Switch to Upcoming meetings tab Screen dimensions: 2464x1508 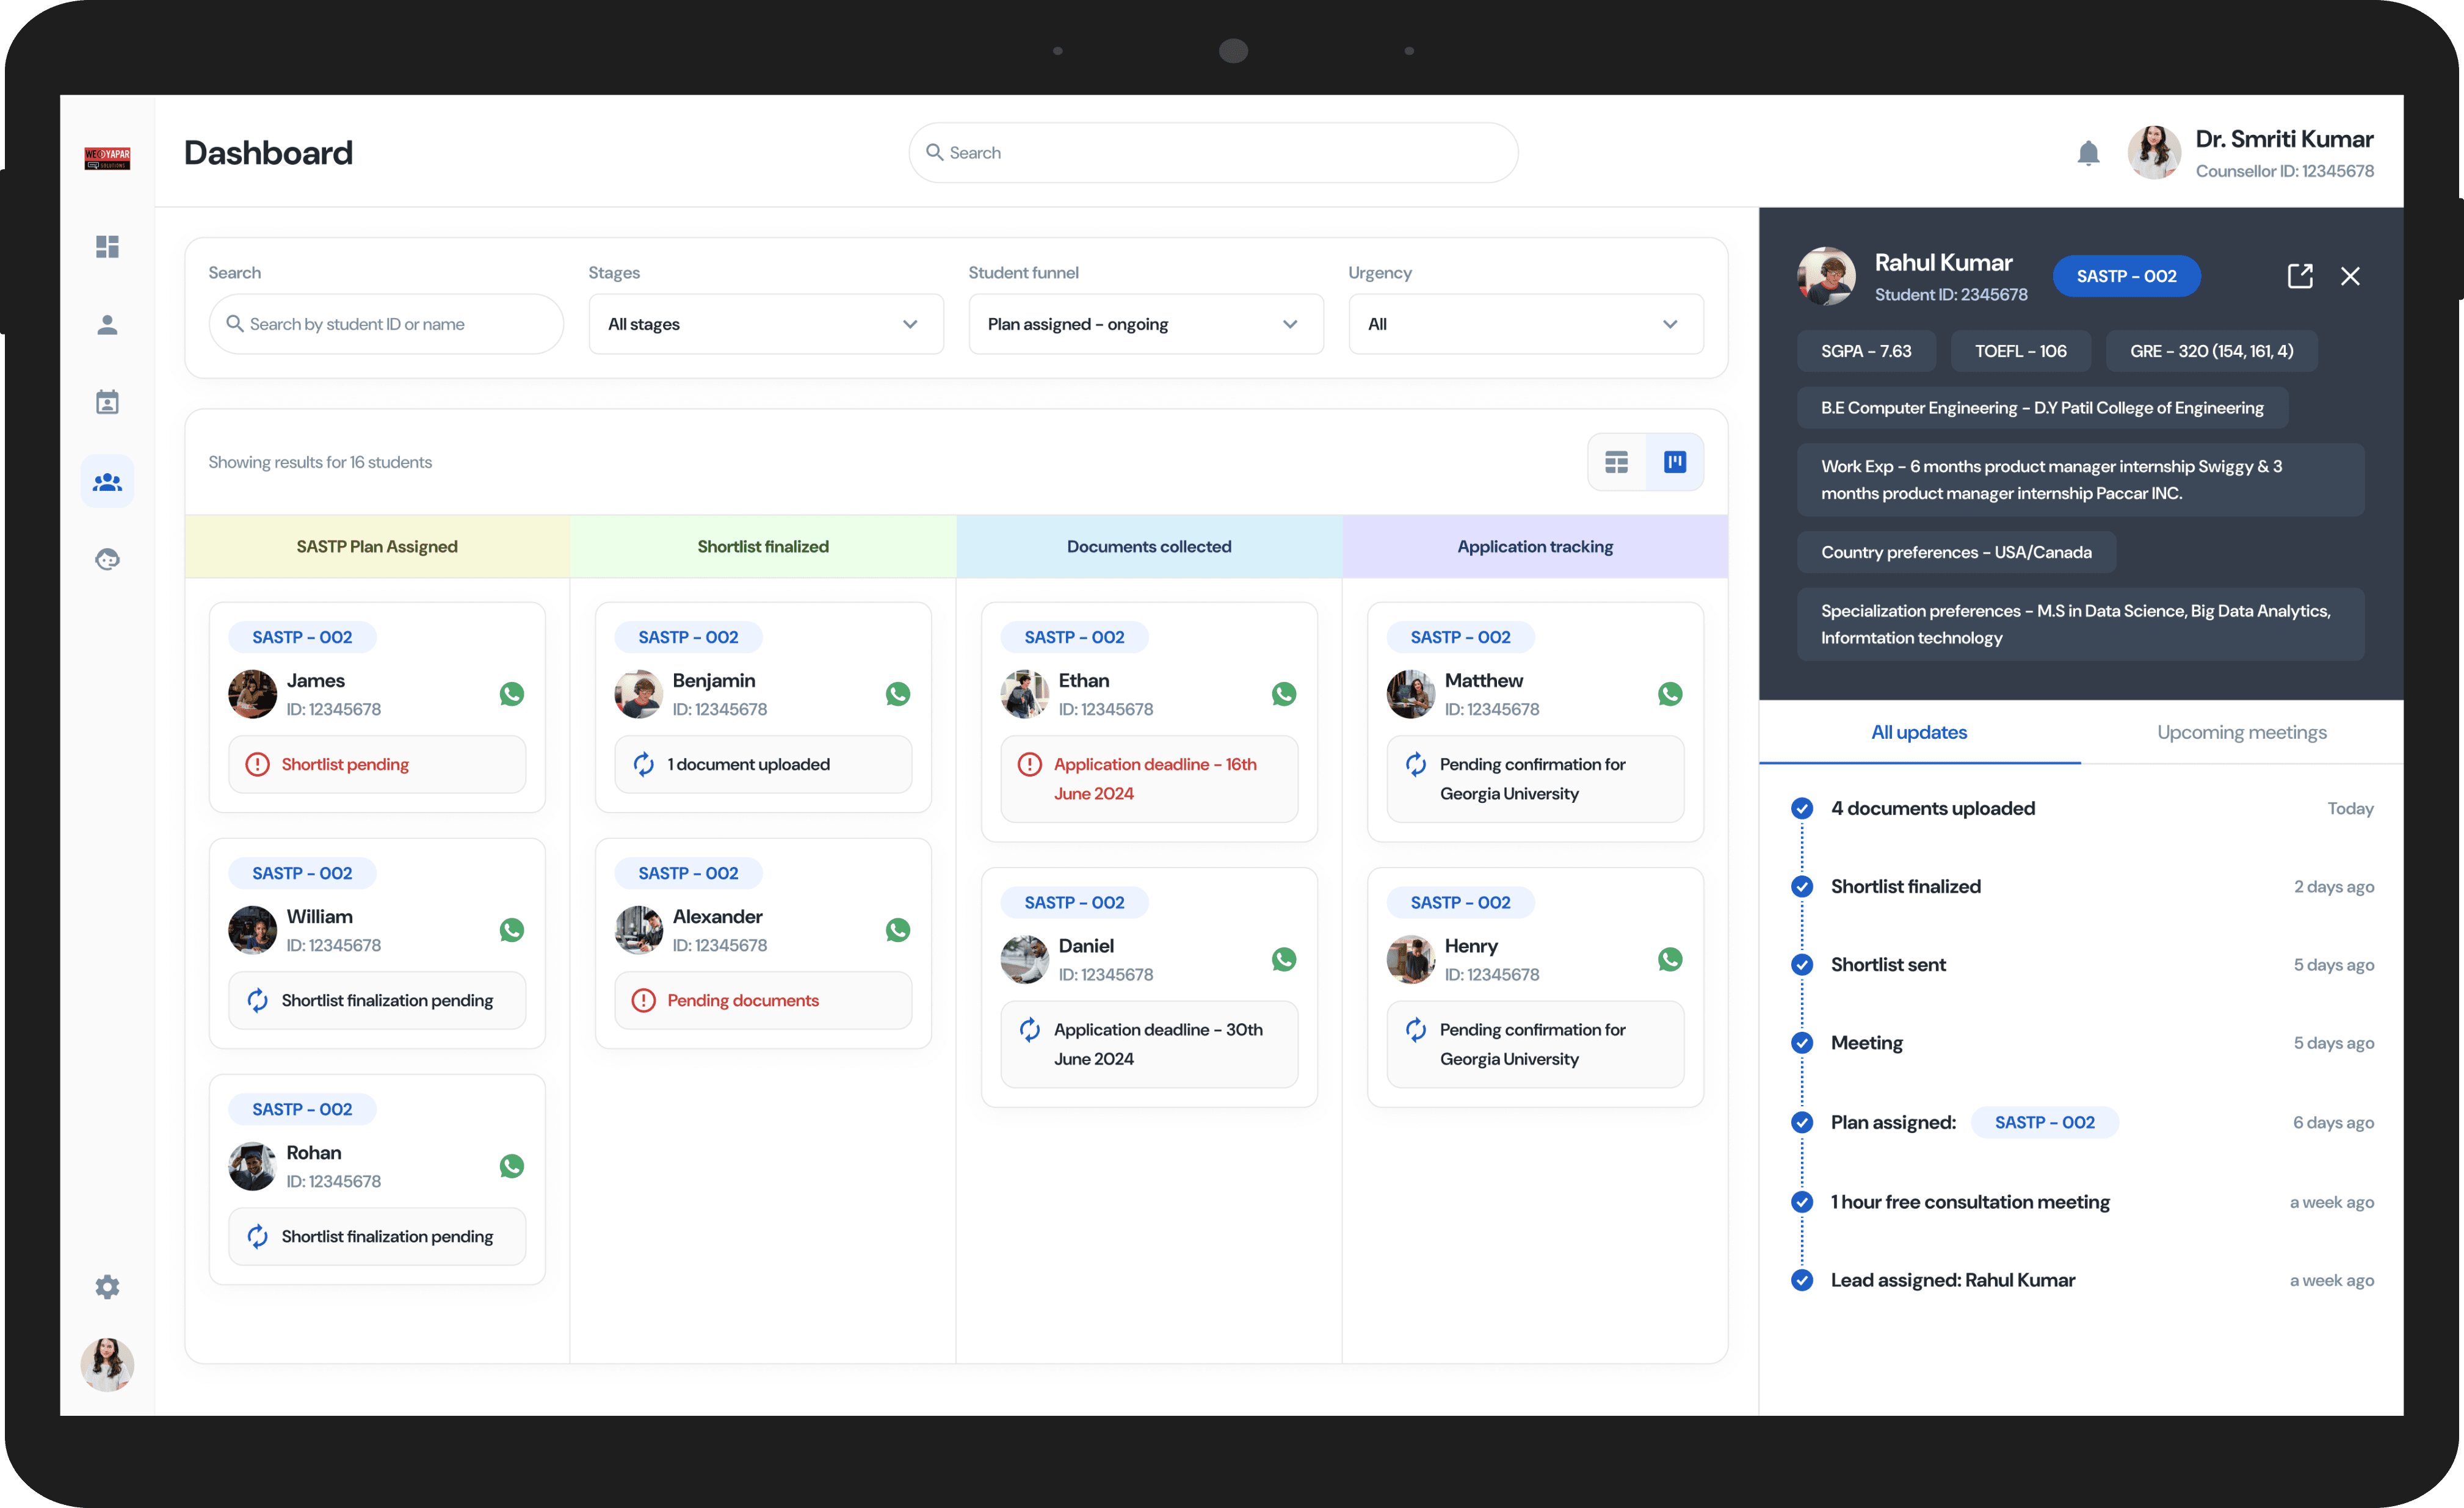[x=2241, y=732]
